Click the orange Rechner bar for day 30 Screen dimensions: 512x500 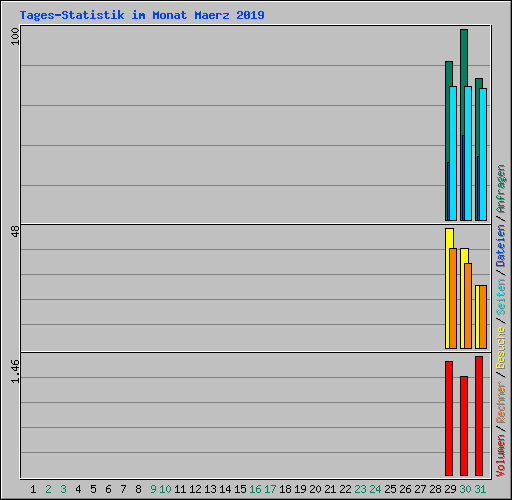click(x=468, y=306)
